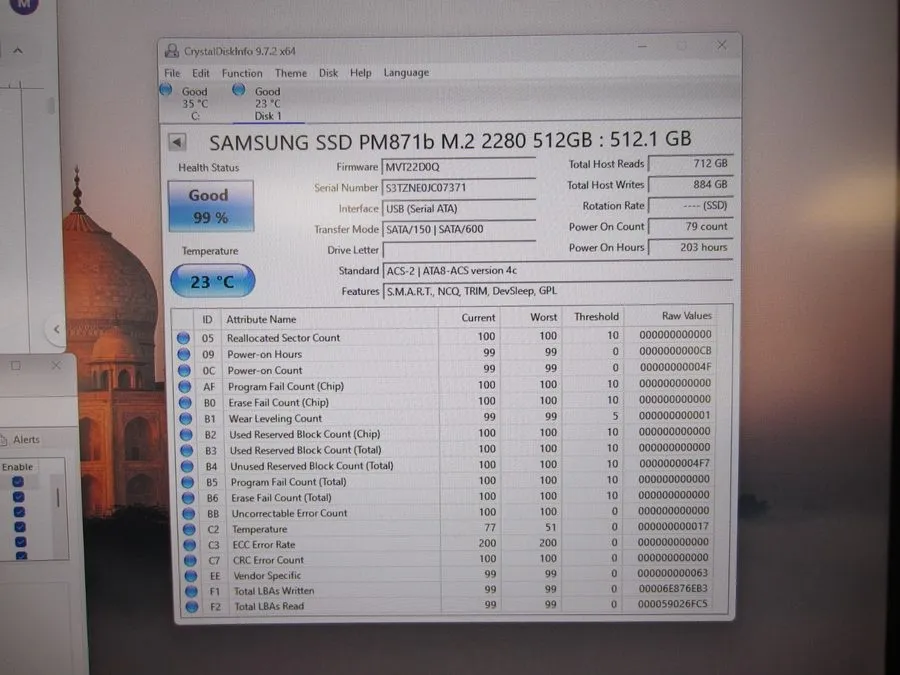Click the Features field

coord(557,291)
